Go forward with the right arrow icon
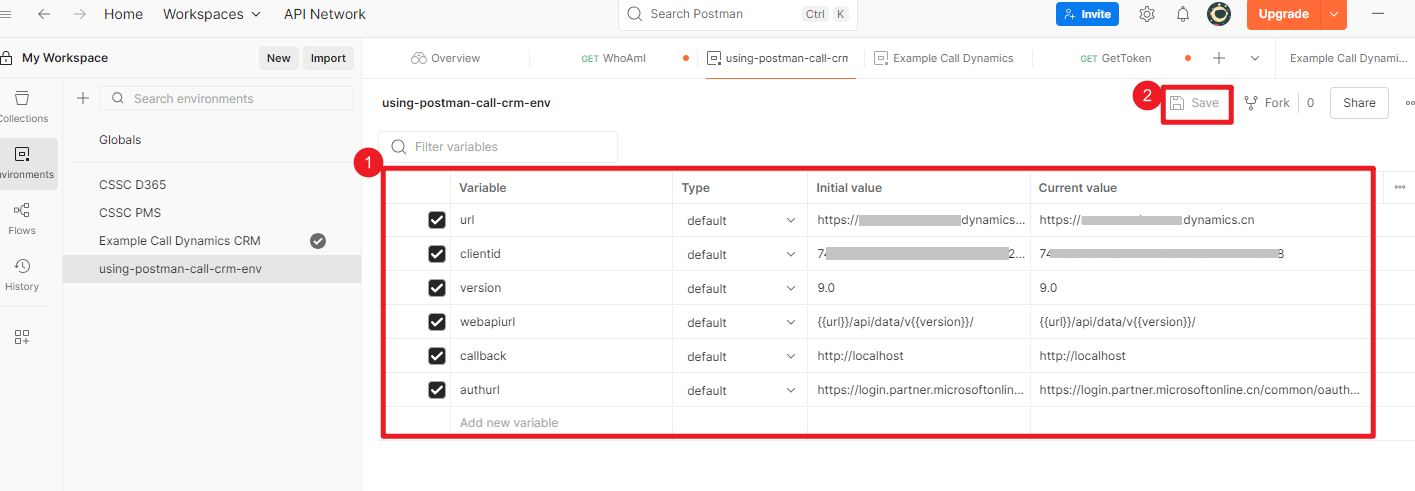1415x491 pixels. click(x=80, y=14)
